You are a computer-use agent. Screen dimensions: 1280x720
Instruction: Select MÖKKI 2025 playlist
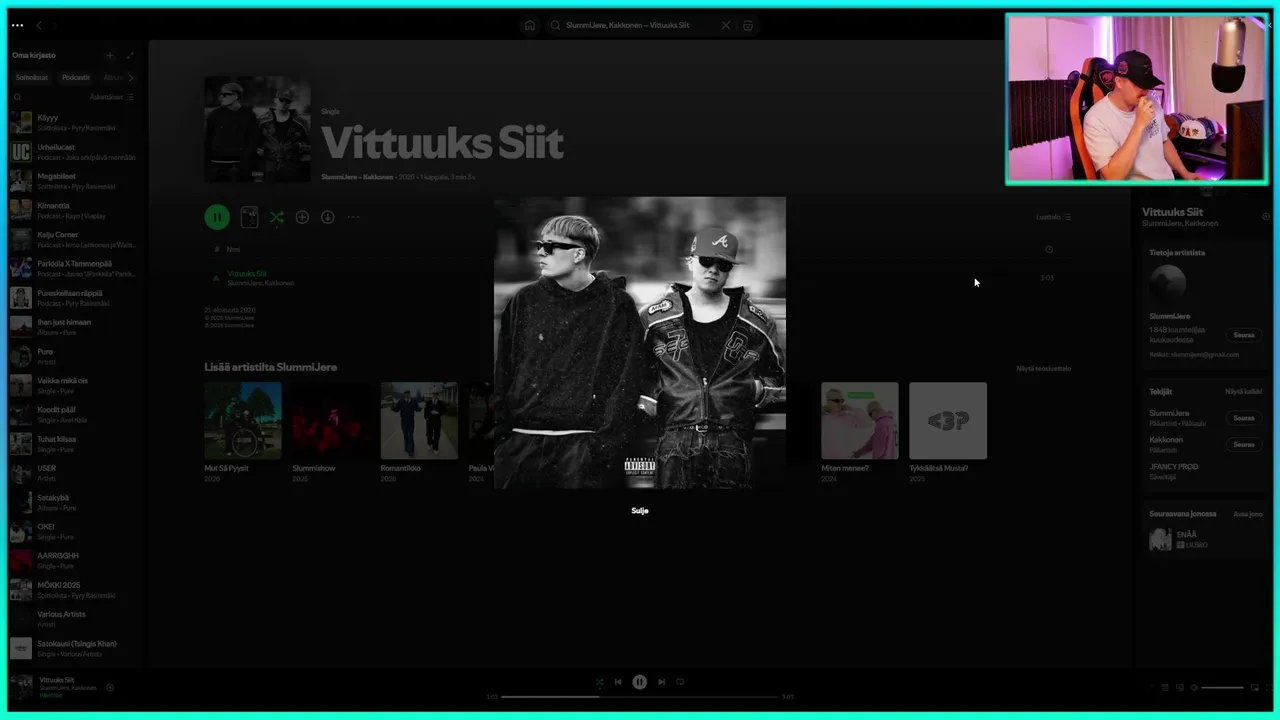pos(74,588)
